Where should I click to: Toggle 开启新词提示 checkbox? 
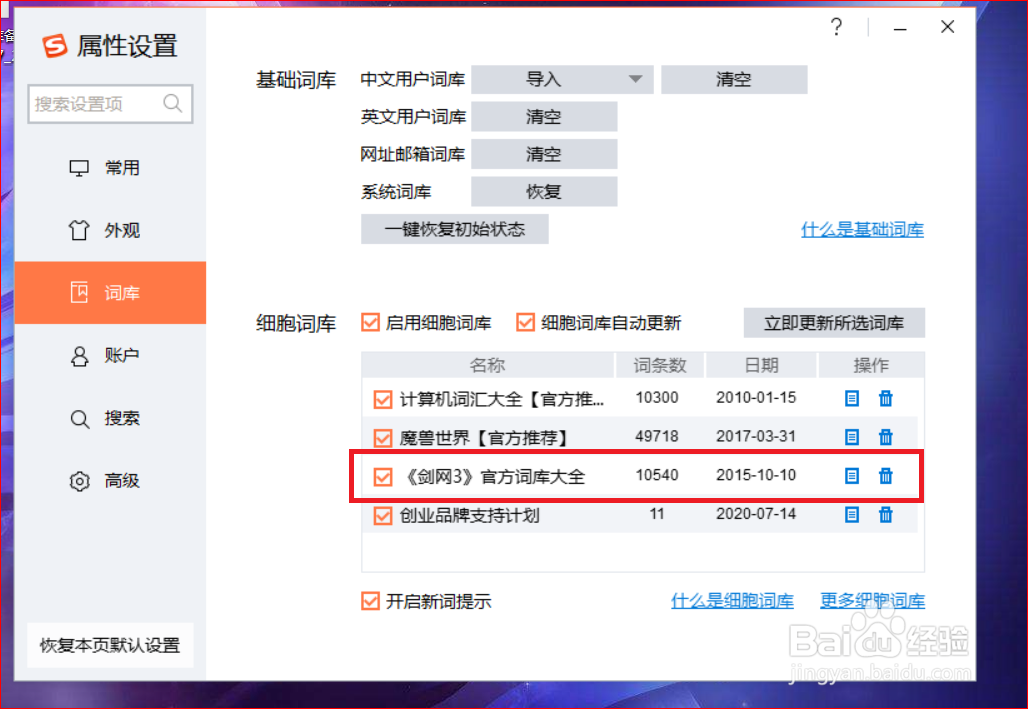(370, 601)
